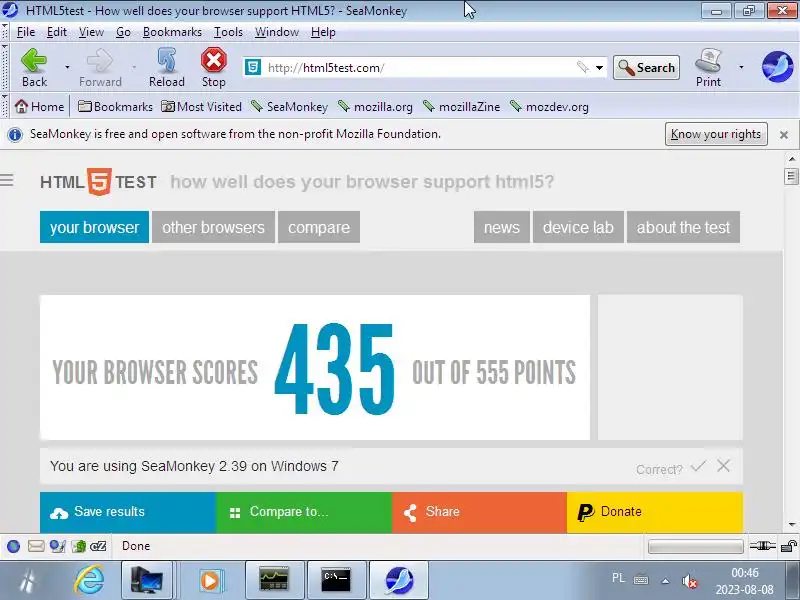Open the SeaMonkey bookmark link
The width and height of the screenshot is (800, 600).
(290, 107)
